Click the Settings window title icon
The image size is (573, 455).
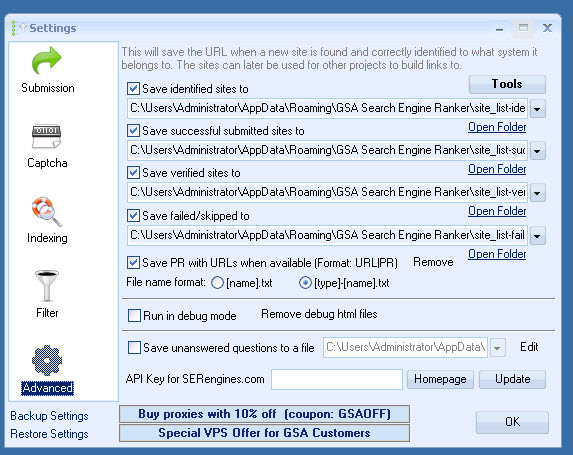point(18,28)
